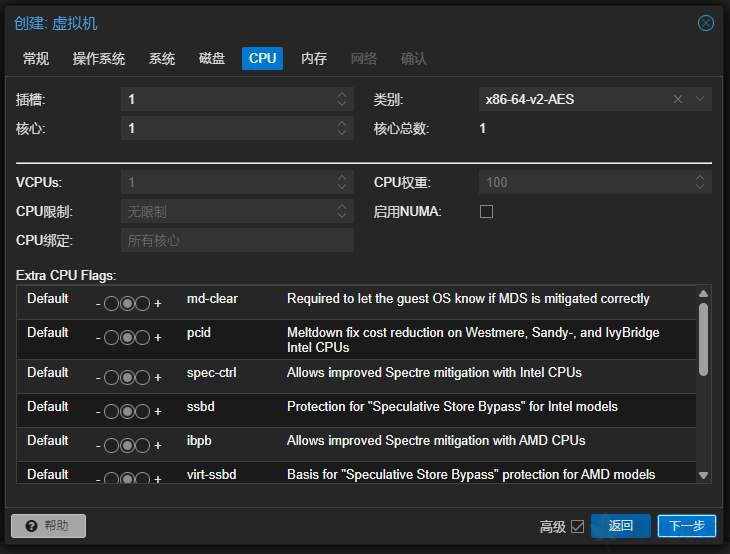Image resolution: width=730 pixels, height=554 pixels.
Task: Click the minus icon beside ssbd flag
Action: [98, 412]
